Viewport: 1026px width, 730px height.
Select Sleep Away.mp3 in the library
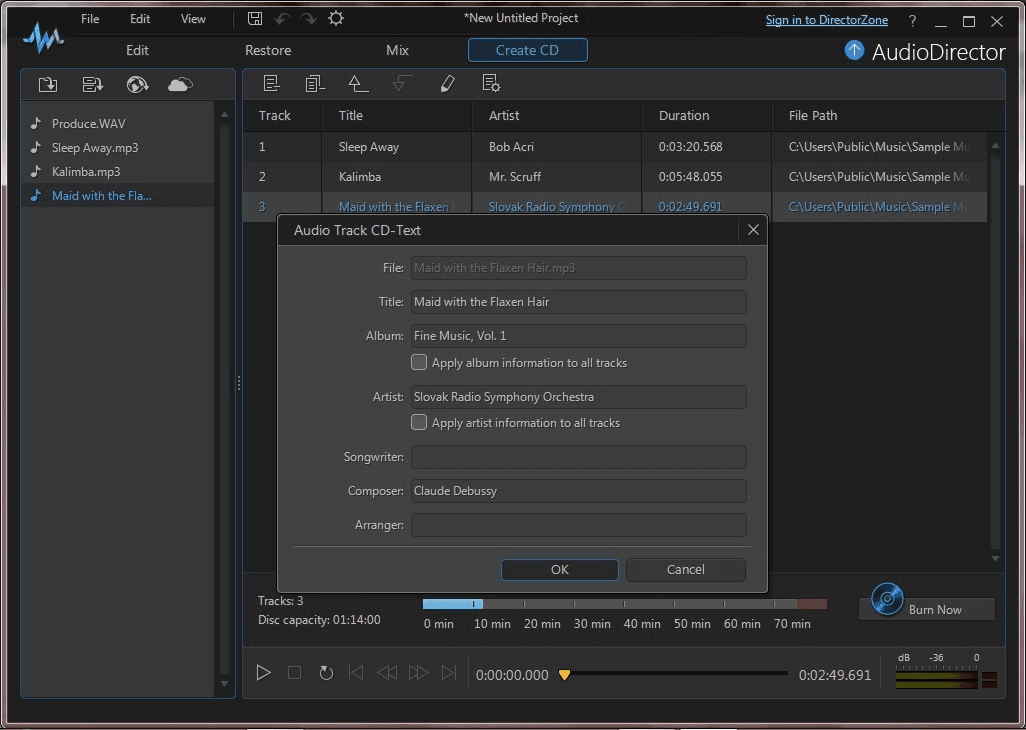tap(118, 148)
